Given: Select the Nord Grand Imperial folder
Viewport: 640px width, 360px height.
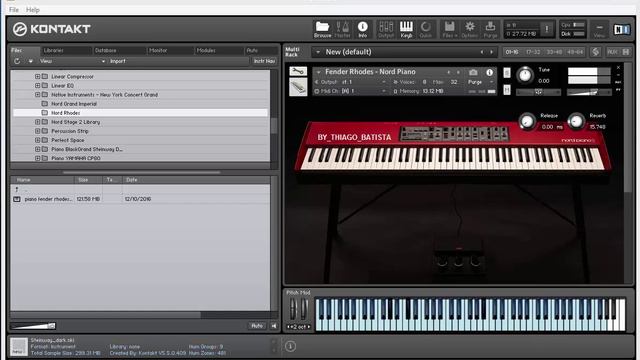Looking at the screenshot, I should [74, 104].
